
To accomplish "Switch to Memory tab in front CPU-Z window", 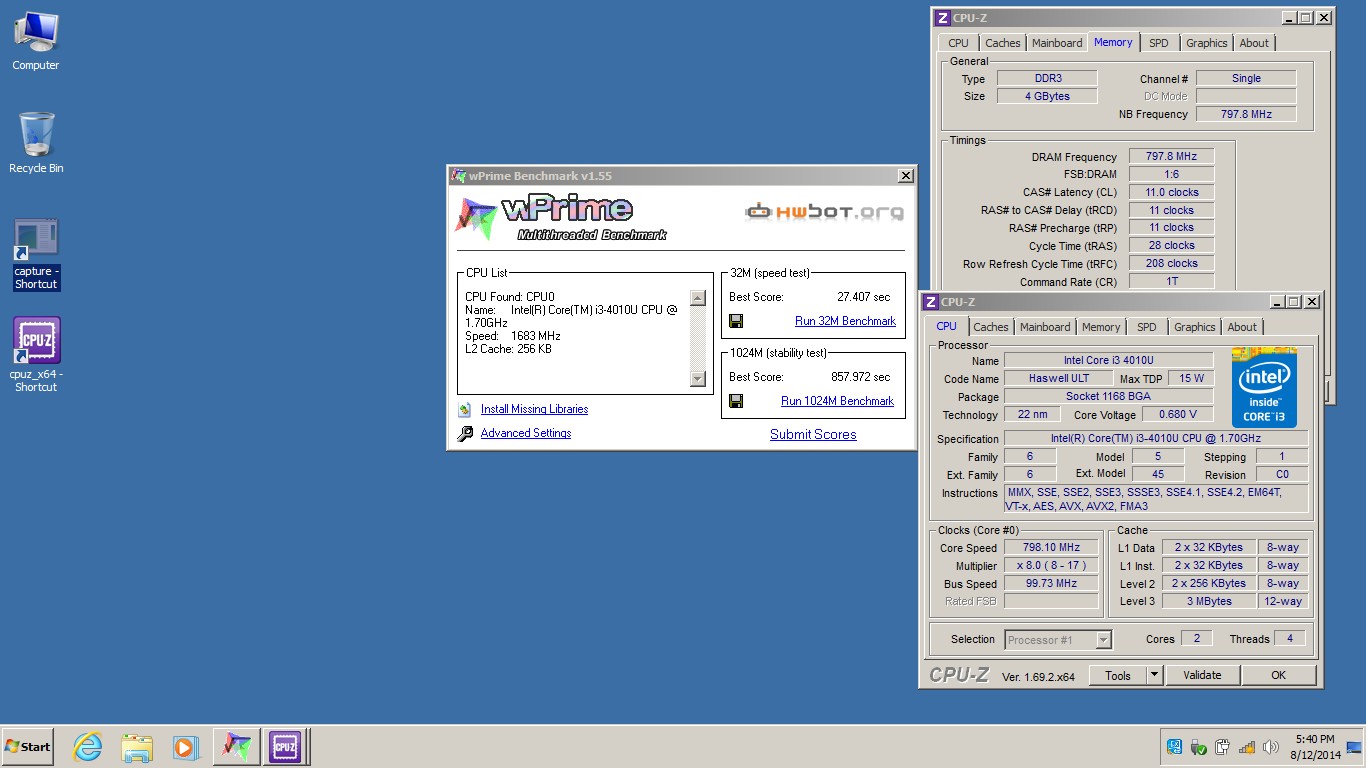I will 1101,327.
